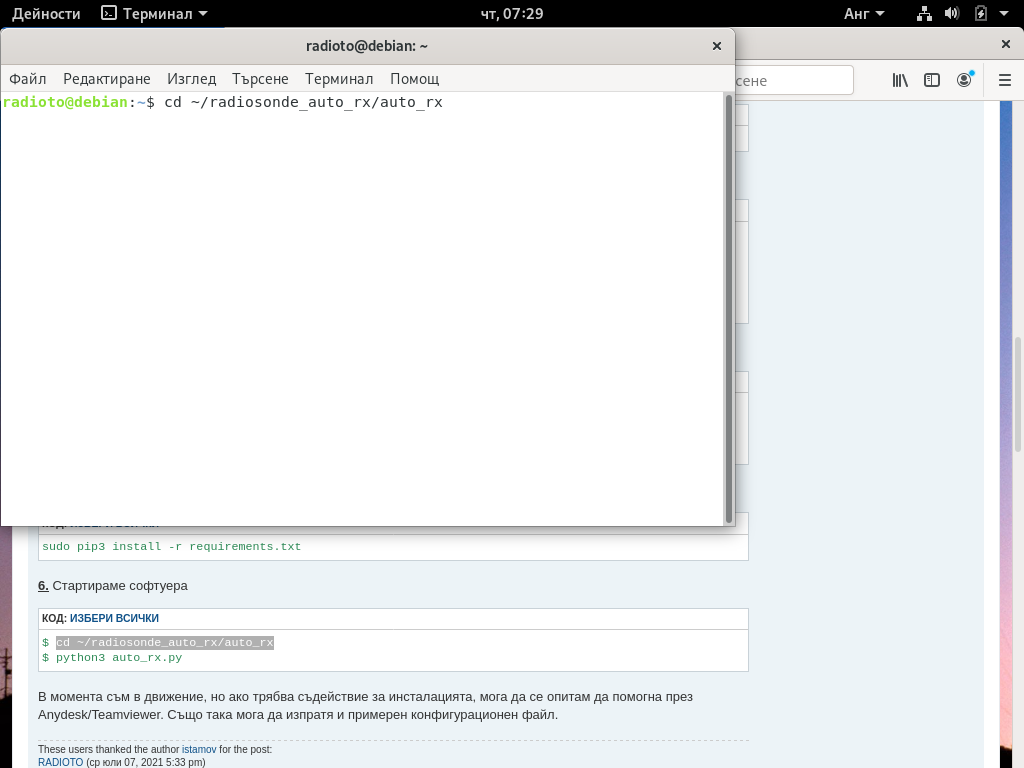Open the Дейности activities overview
1024x768 pixels.
(46, 14)
